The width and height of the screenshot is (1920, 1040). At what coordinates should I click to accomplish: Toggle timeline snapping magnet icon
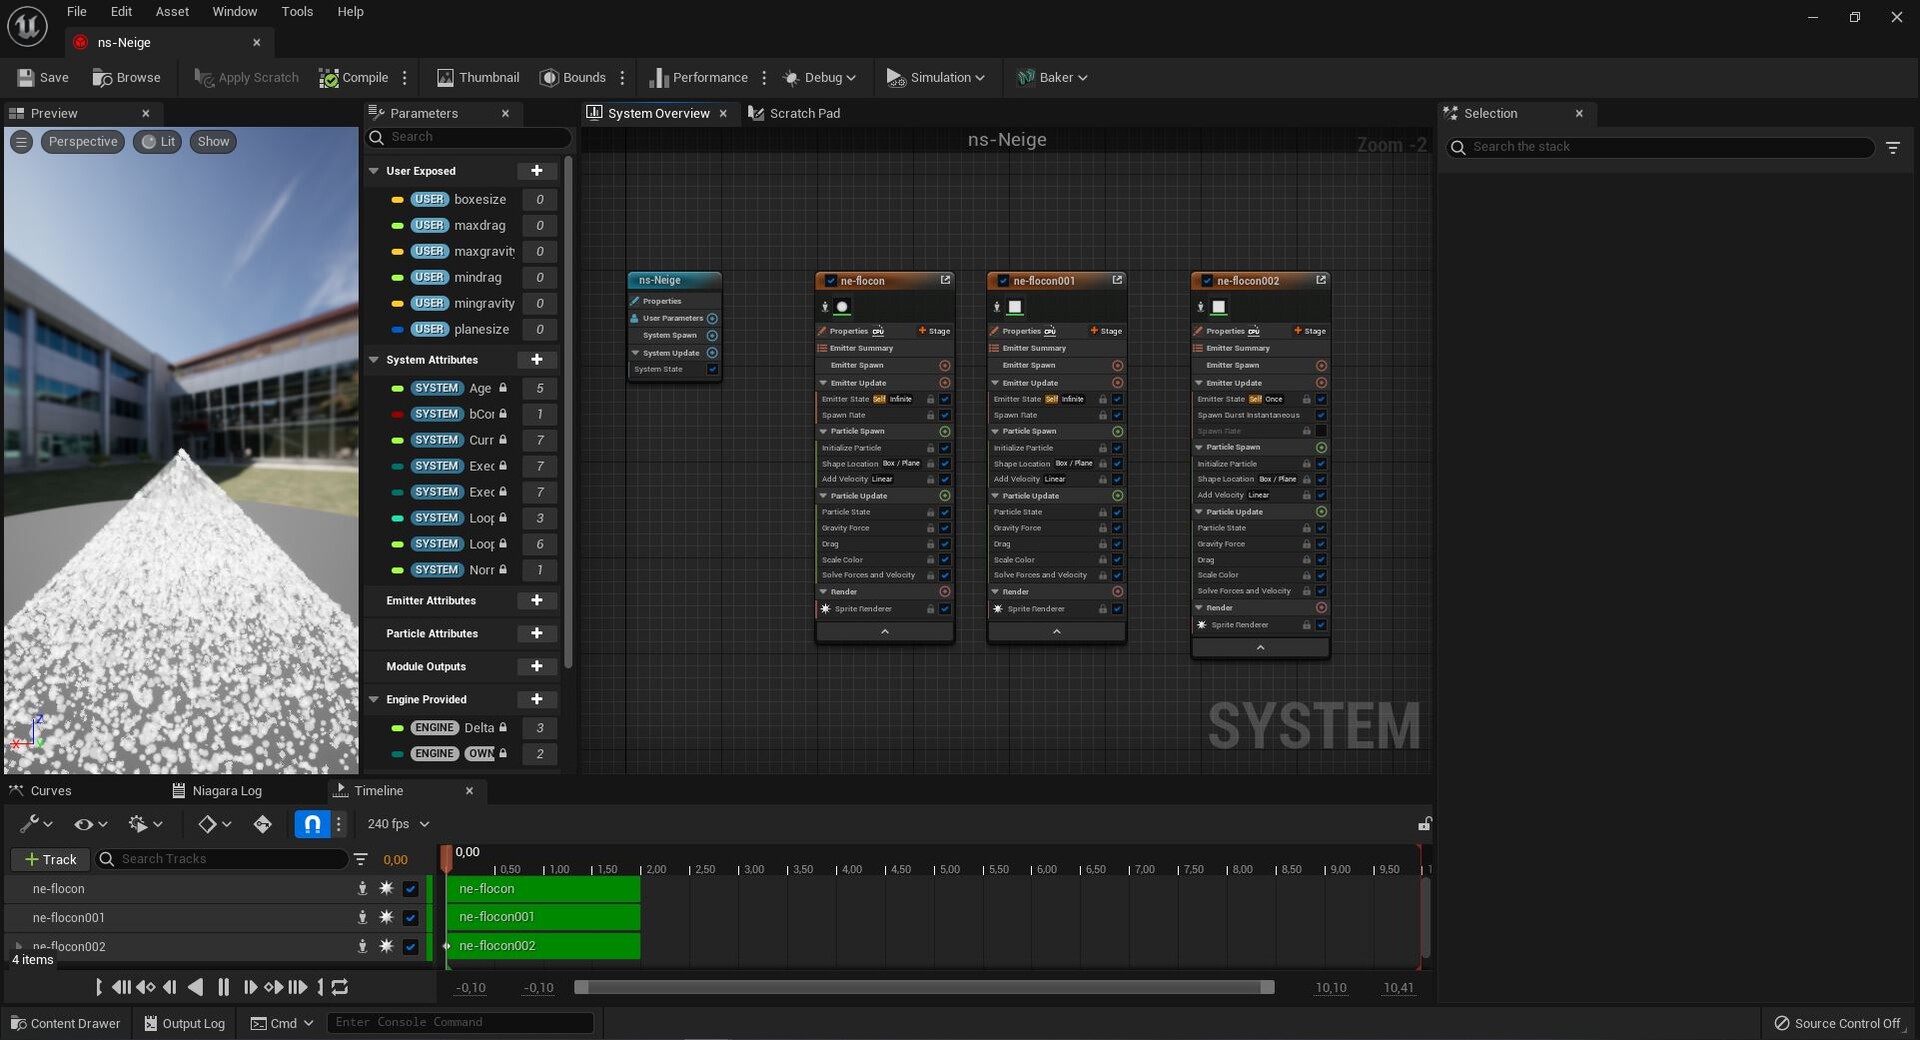[312, 824]
